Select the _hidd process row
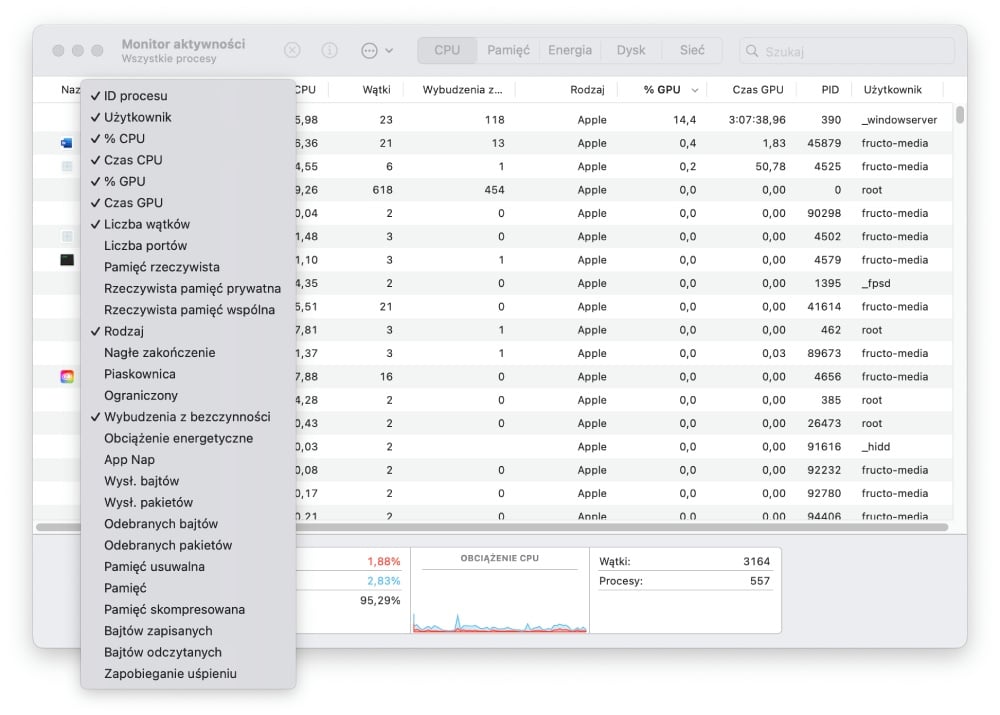Screen dimensions: 1000x715 click(x=492, y=446)
